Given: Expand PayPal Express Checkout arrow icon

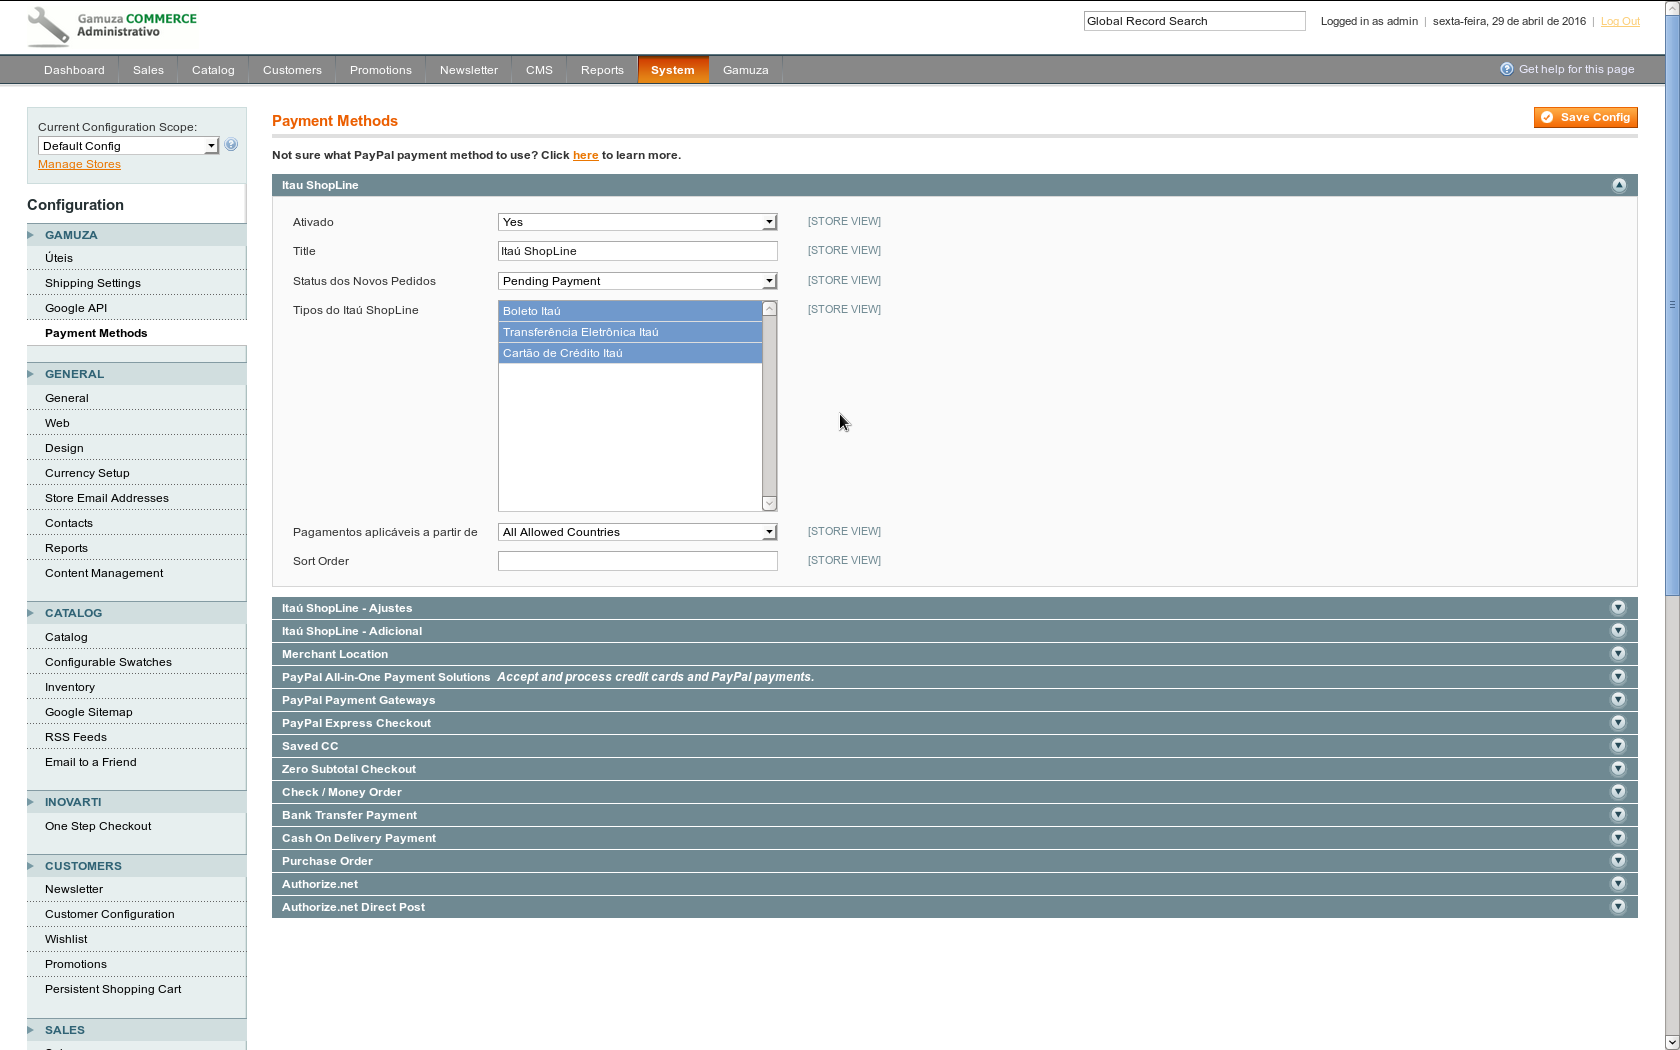Looking at the screenshot, I should tap(1618, 723).
